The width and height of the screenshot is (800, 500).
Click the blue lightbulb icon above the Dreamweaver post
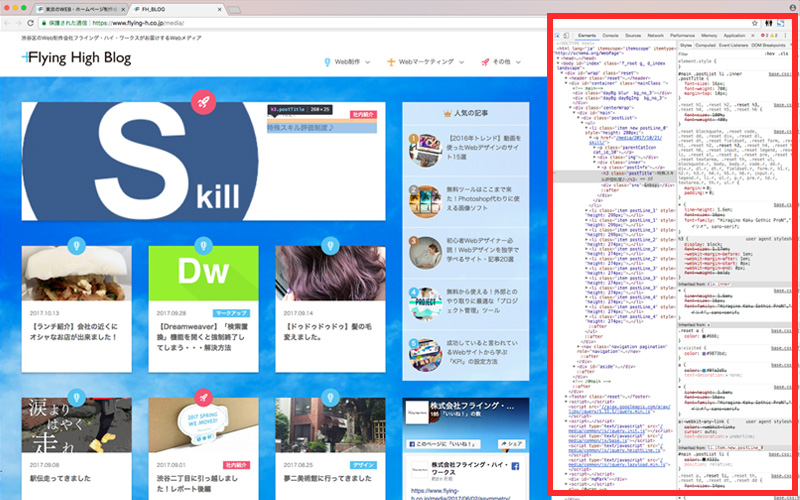(x=203, y=245)
